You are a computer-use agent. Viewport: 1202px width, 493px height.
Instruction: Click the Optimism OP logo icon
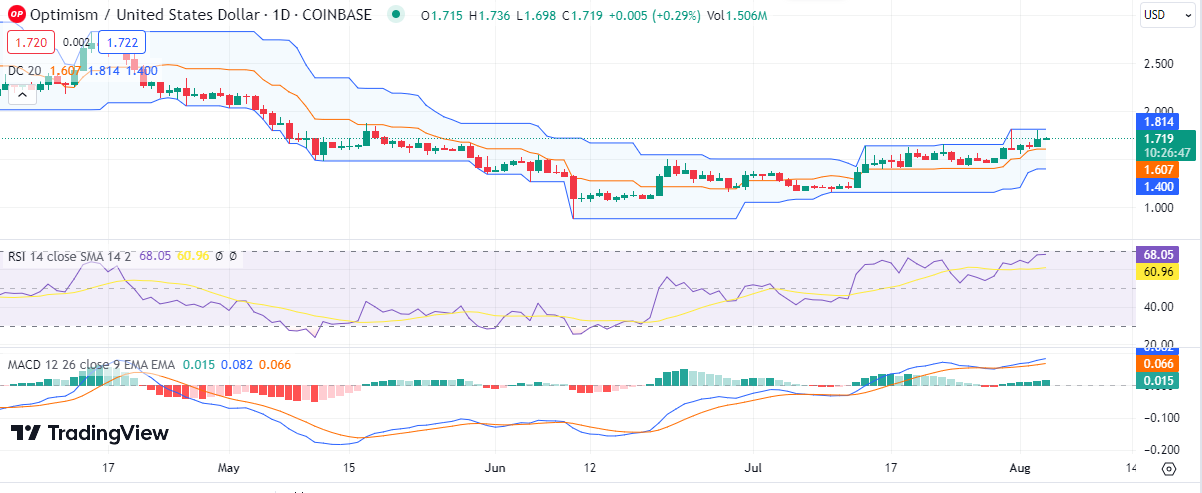pyautogui.click(x=16, y=15)
